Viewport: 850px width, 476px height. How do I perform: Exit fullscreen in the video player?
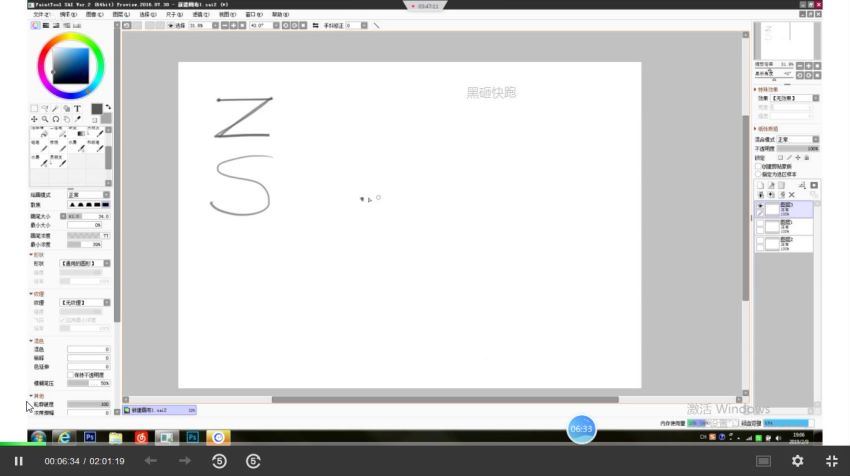click(832, 461)
